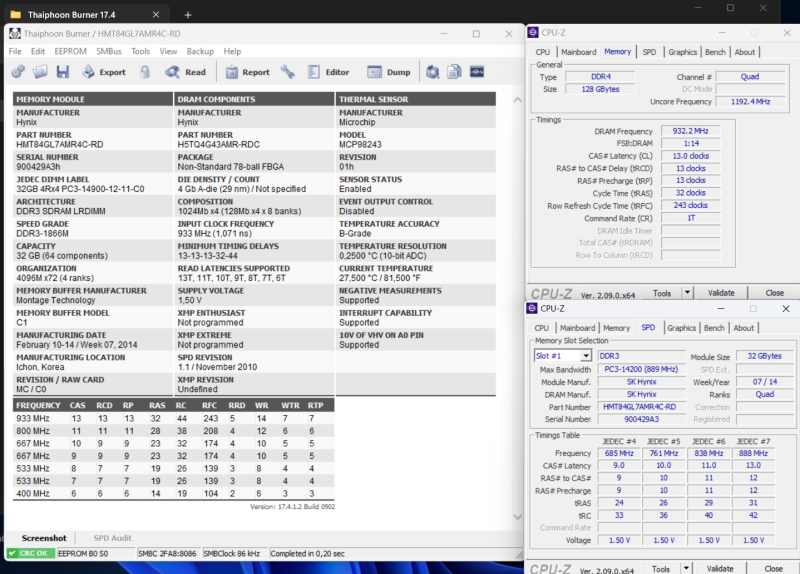800x574 pixels.
Task: Click the DRAM Frequency 932.2 MHz value
Action: click(x=690, y=131)
